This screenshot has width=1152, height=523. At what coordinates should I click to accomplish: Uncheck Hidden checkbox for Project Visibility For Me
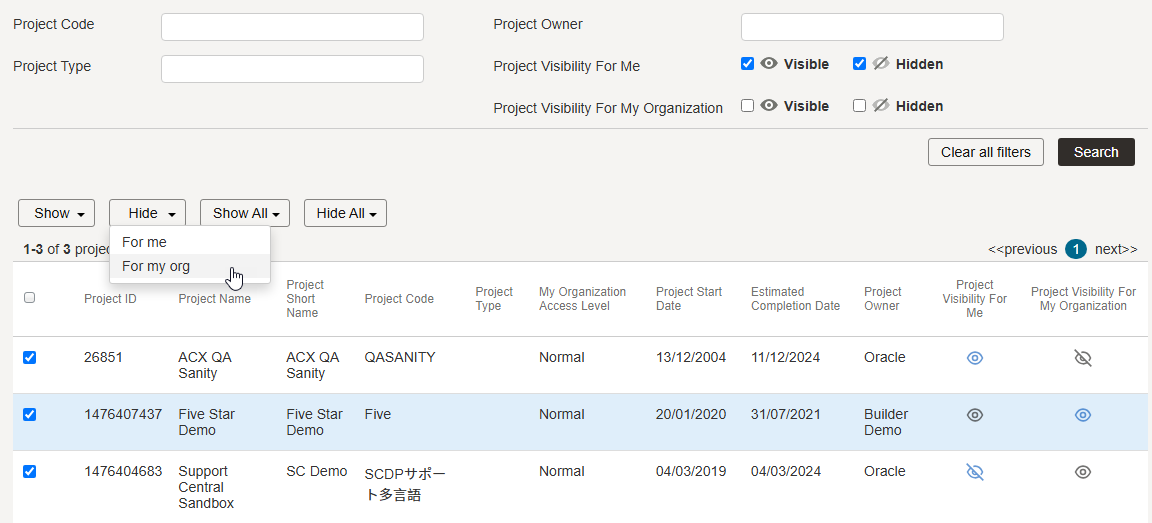pos(859,64)
